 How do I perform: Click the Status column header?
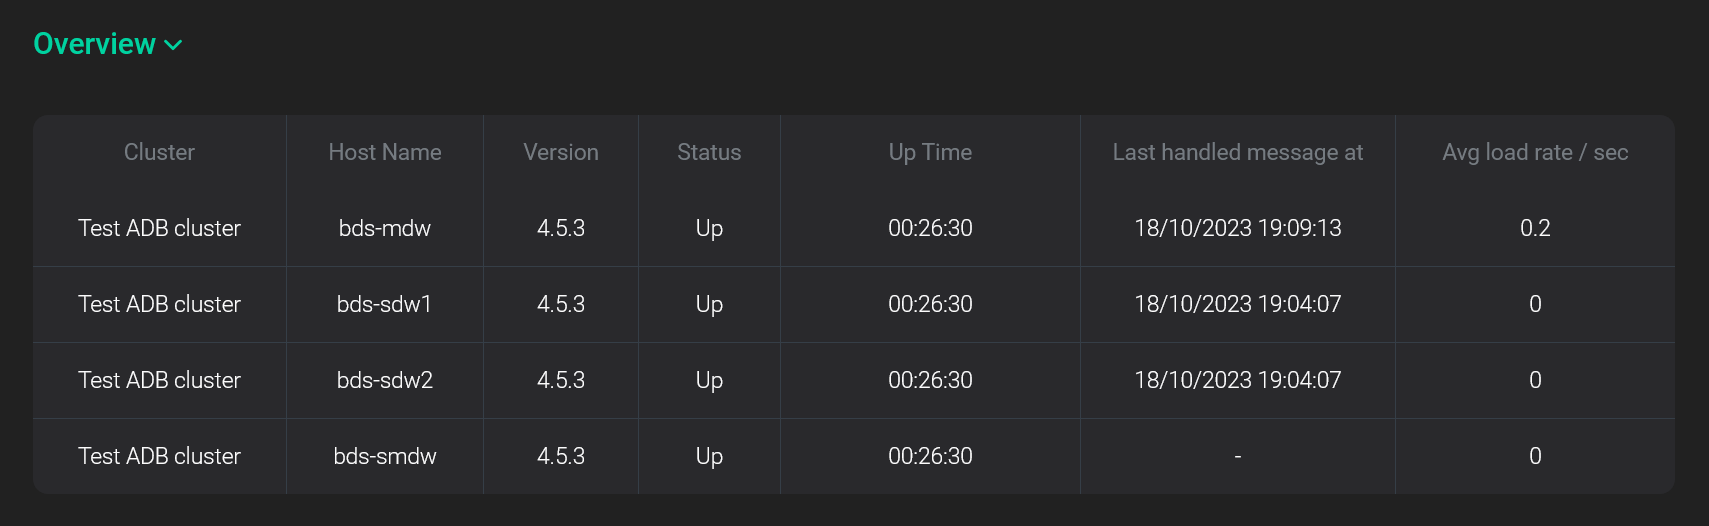(709, 152)
